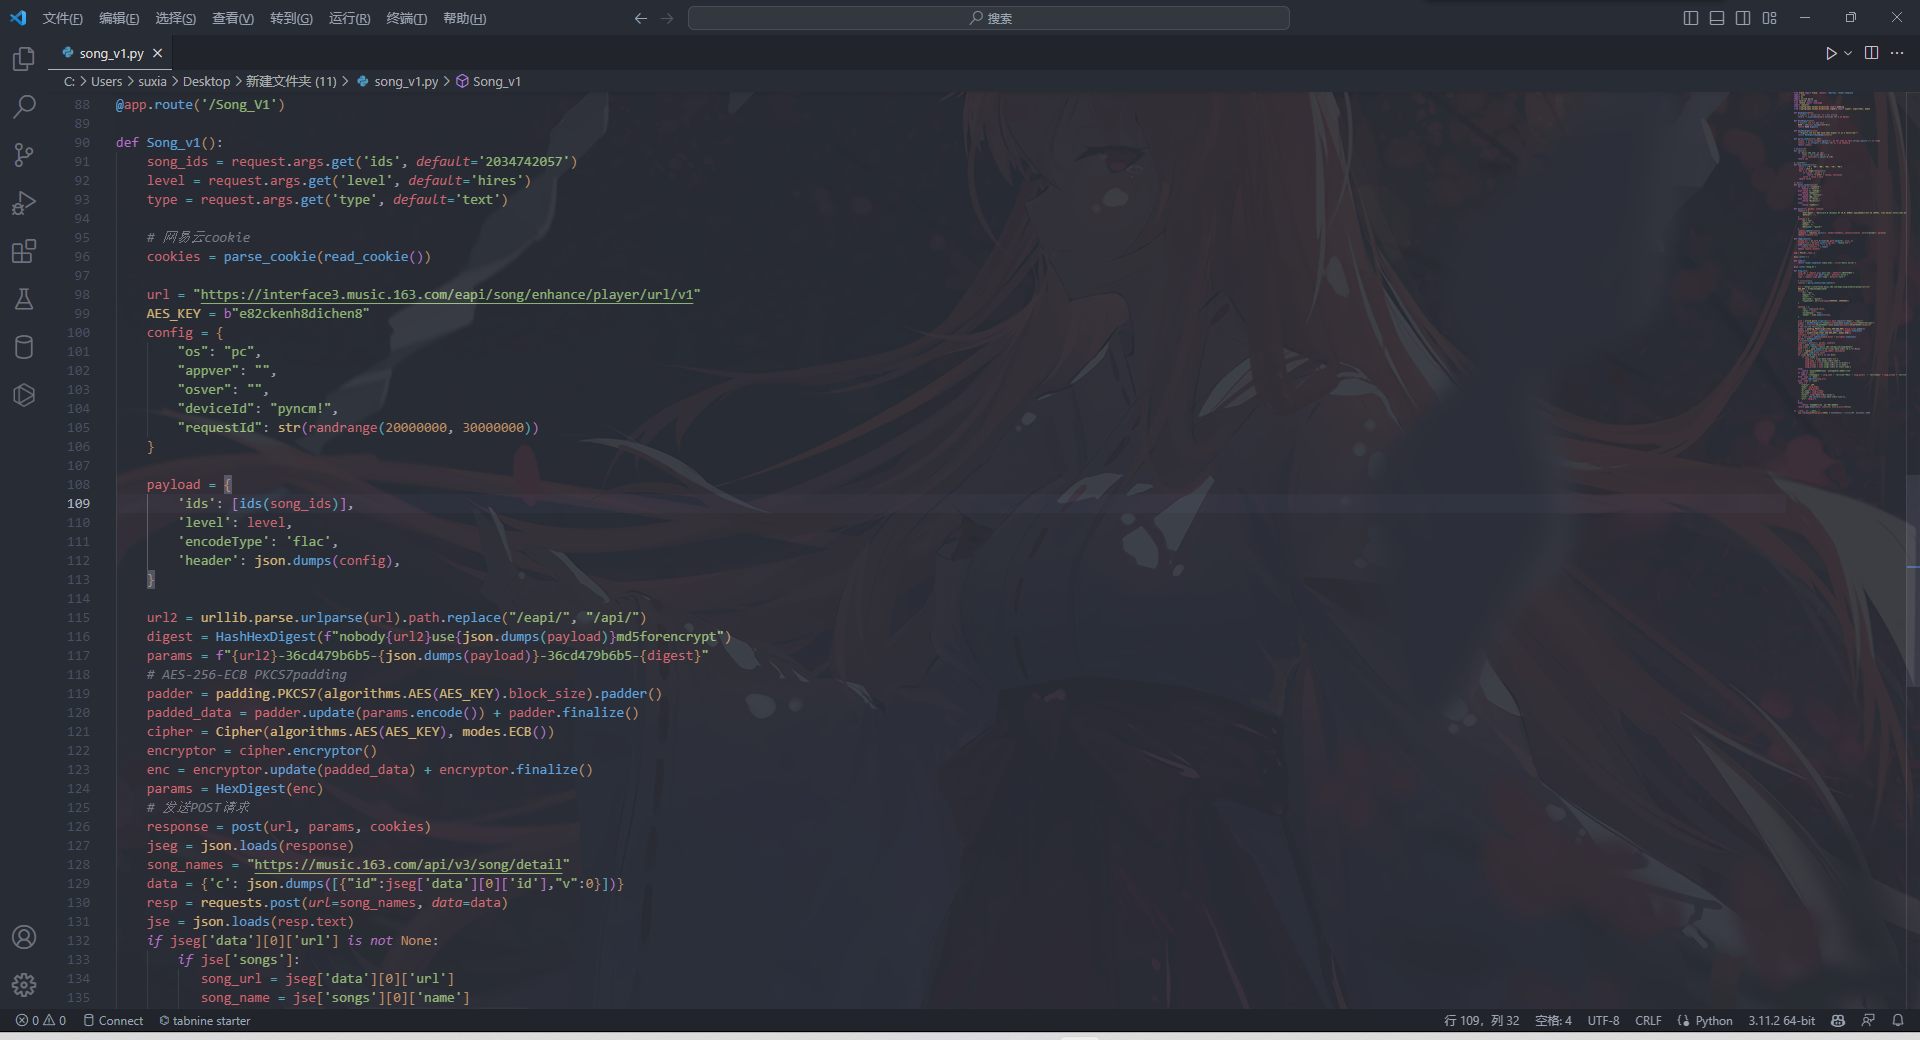
Task: Click the 行 109, 列 32 cursor position
Action: click(x=1481, y=1020)
